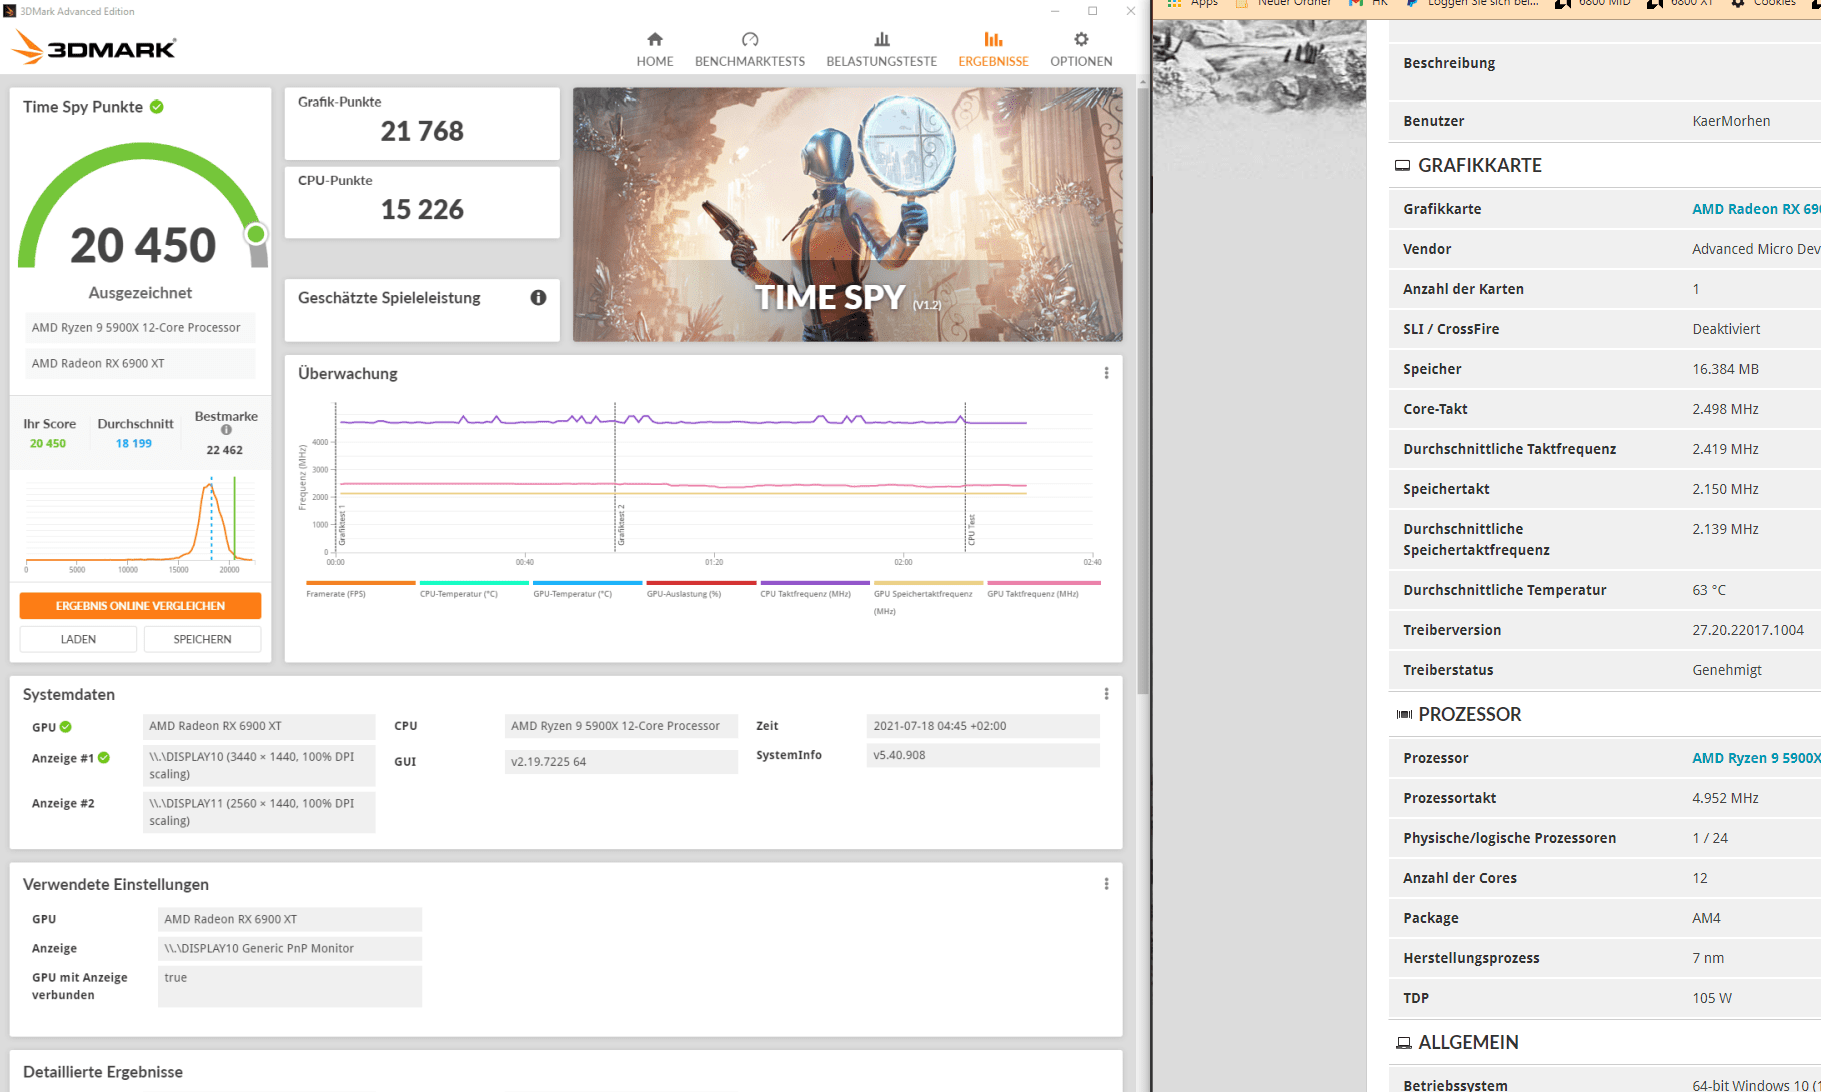Click the GRAFIKKARTE section icon in browser

[x=1402, y=166]
